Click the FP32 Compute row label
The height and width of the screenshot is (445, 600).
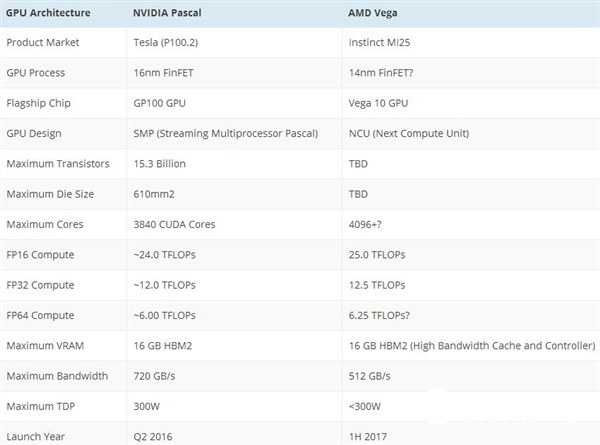40,285
